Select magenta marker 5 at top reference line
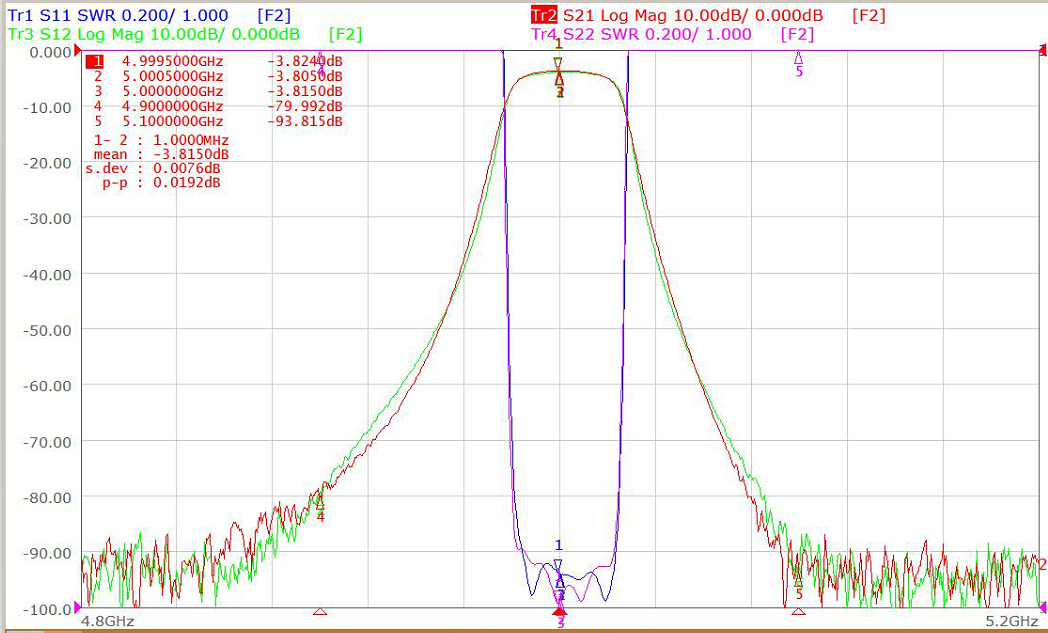 (798, 58)
